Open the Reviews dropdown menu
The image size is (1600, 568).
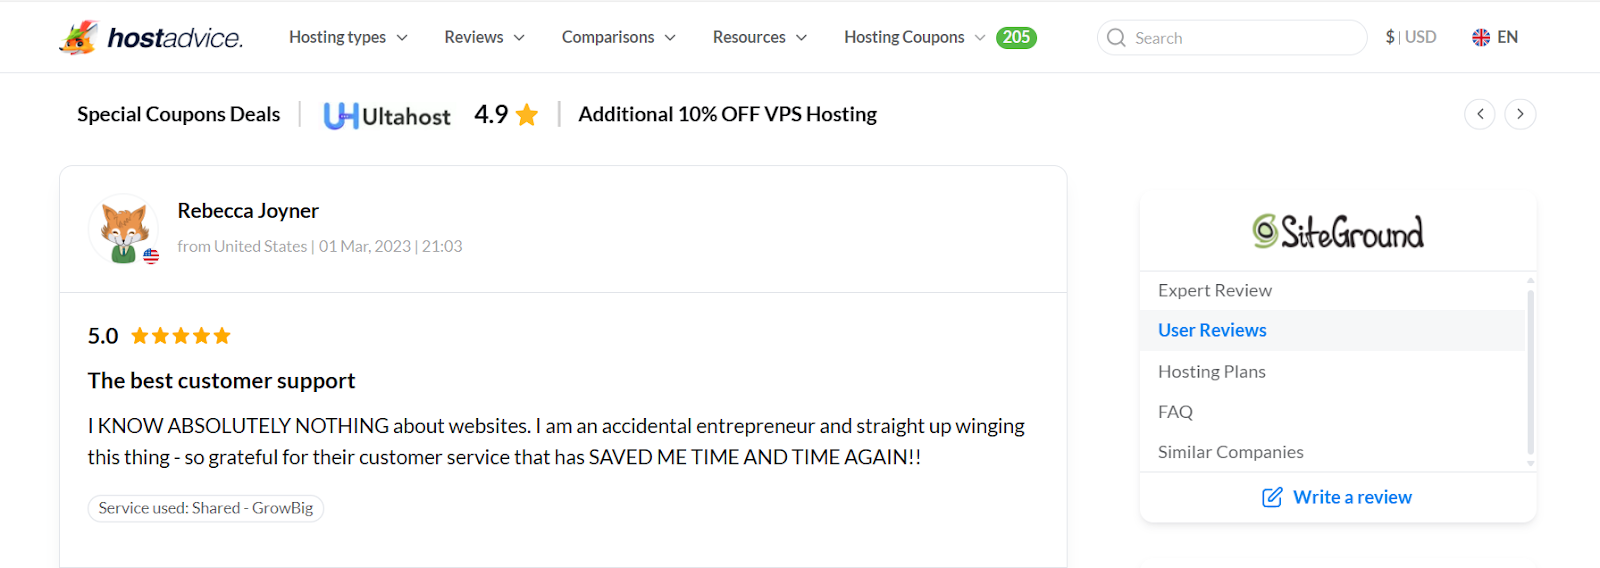(x=484, y=37)
